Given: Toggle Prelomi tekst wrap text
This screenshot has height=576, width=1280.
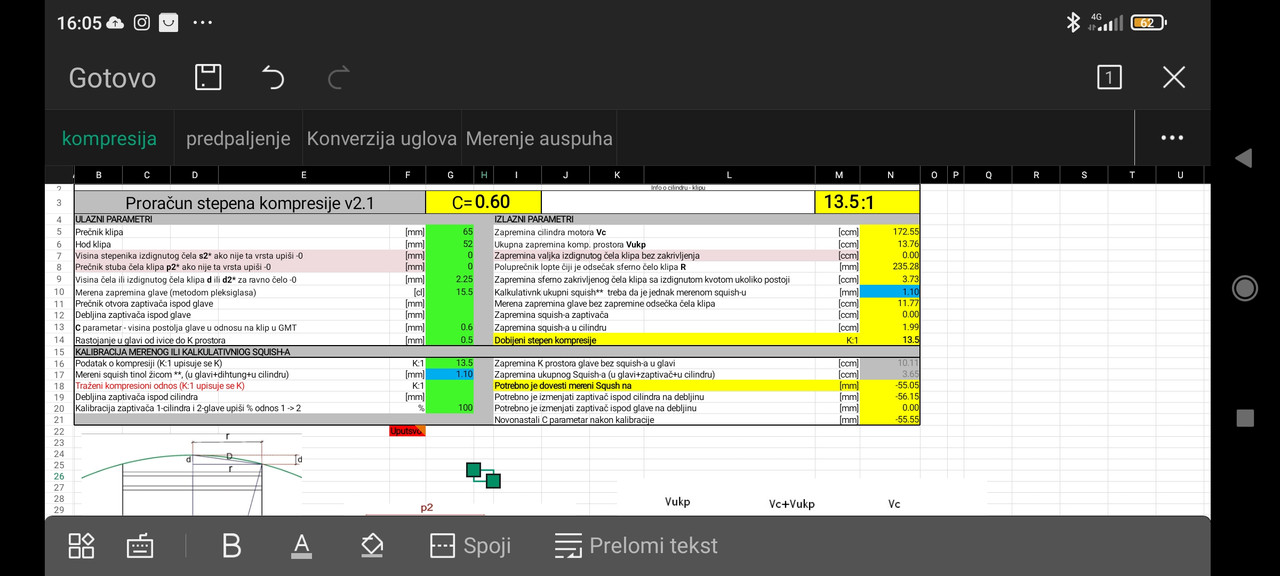Looking at the screenshot, I should click(636, 545).
